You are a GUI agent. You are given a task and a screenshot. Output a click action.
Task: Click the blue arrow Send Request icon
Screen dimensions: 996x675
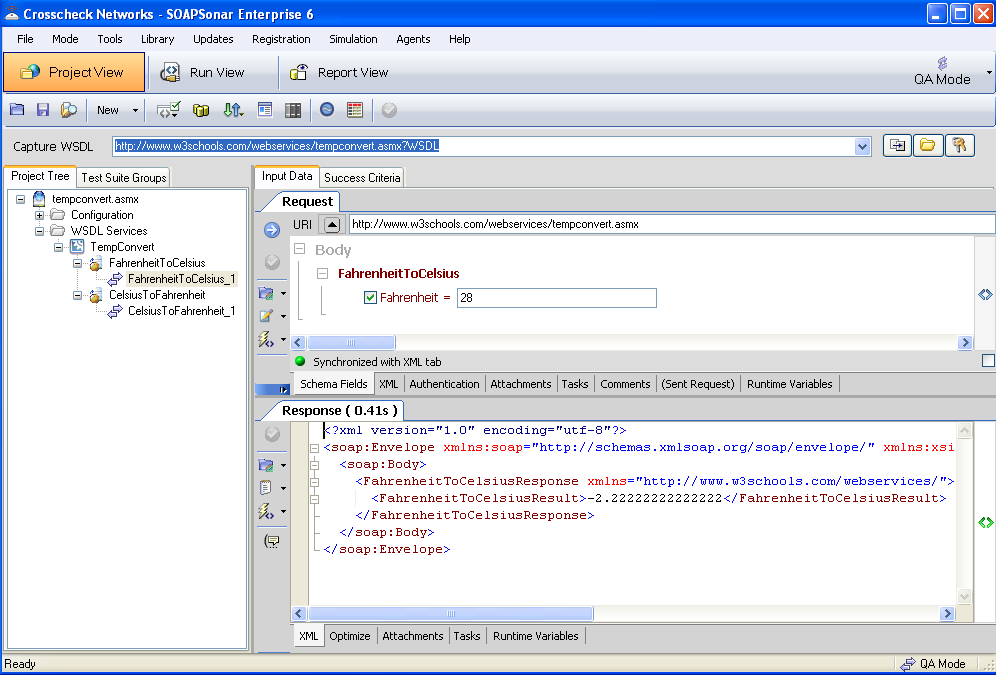click(271, 231)
